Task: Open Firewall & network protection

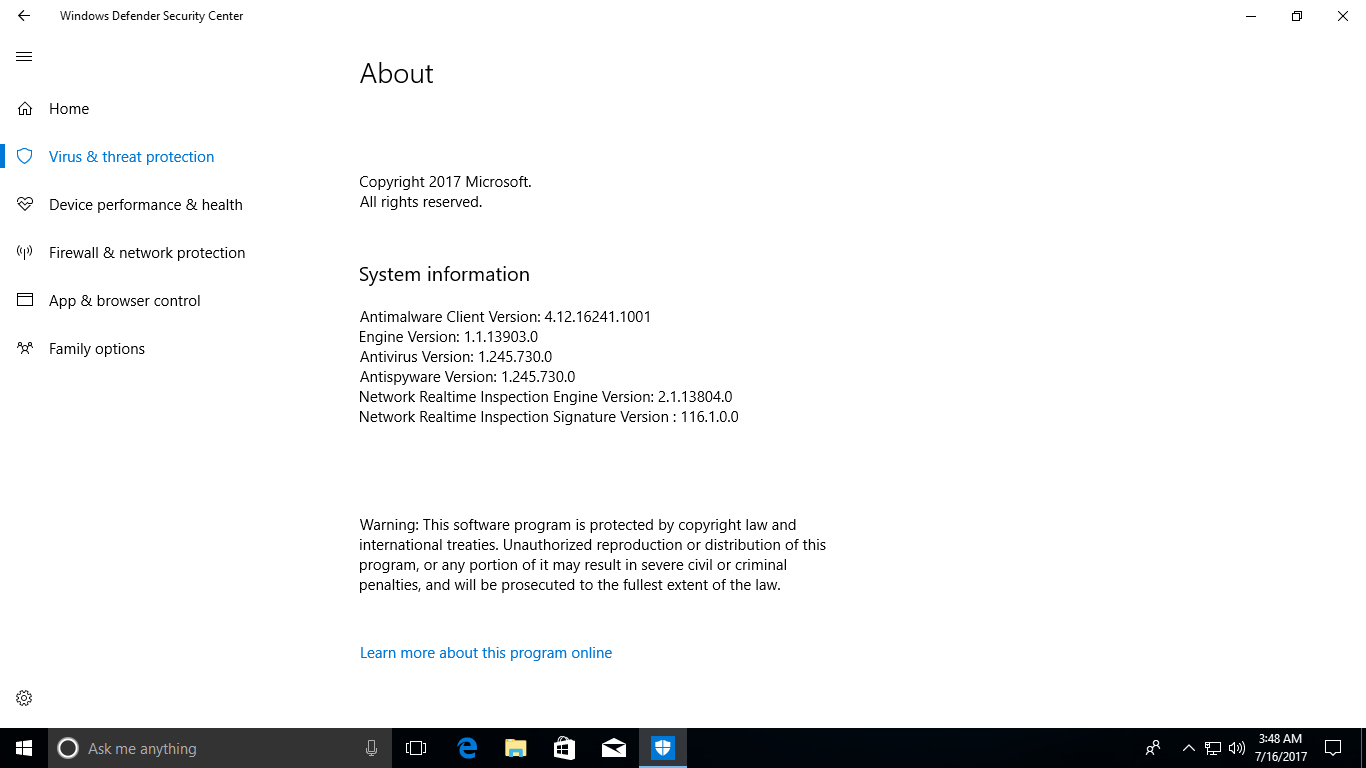Action: point(147,252)
